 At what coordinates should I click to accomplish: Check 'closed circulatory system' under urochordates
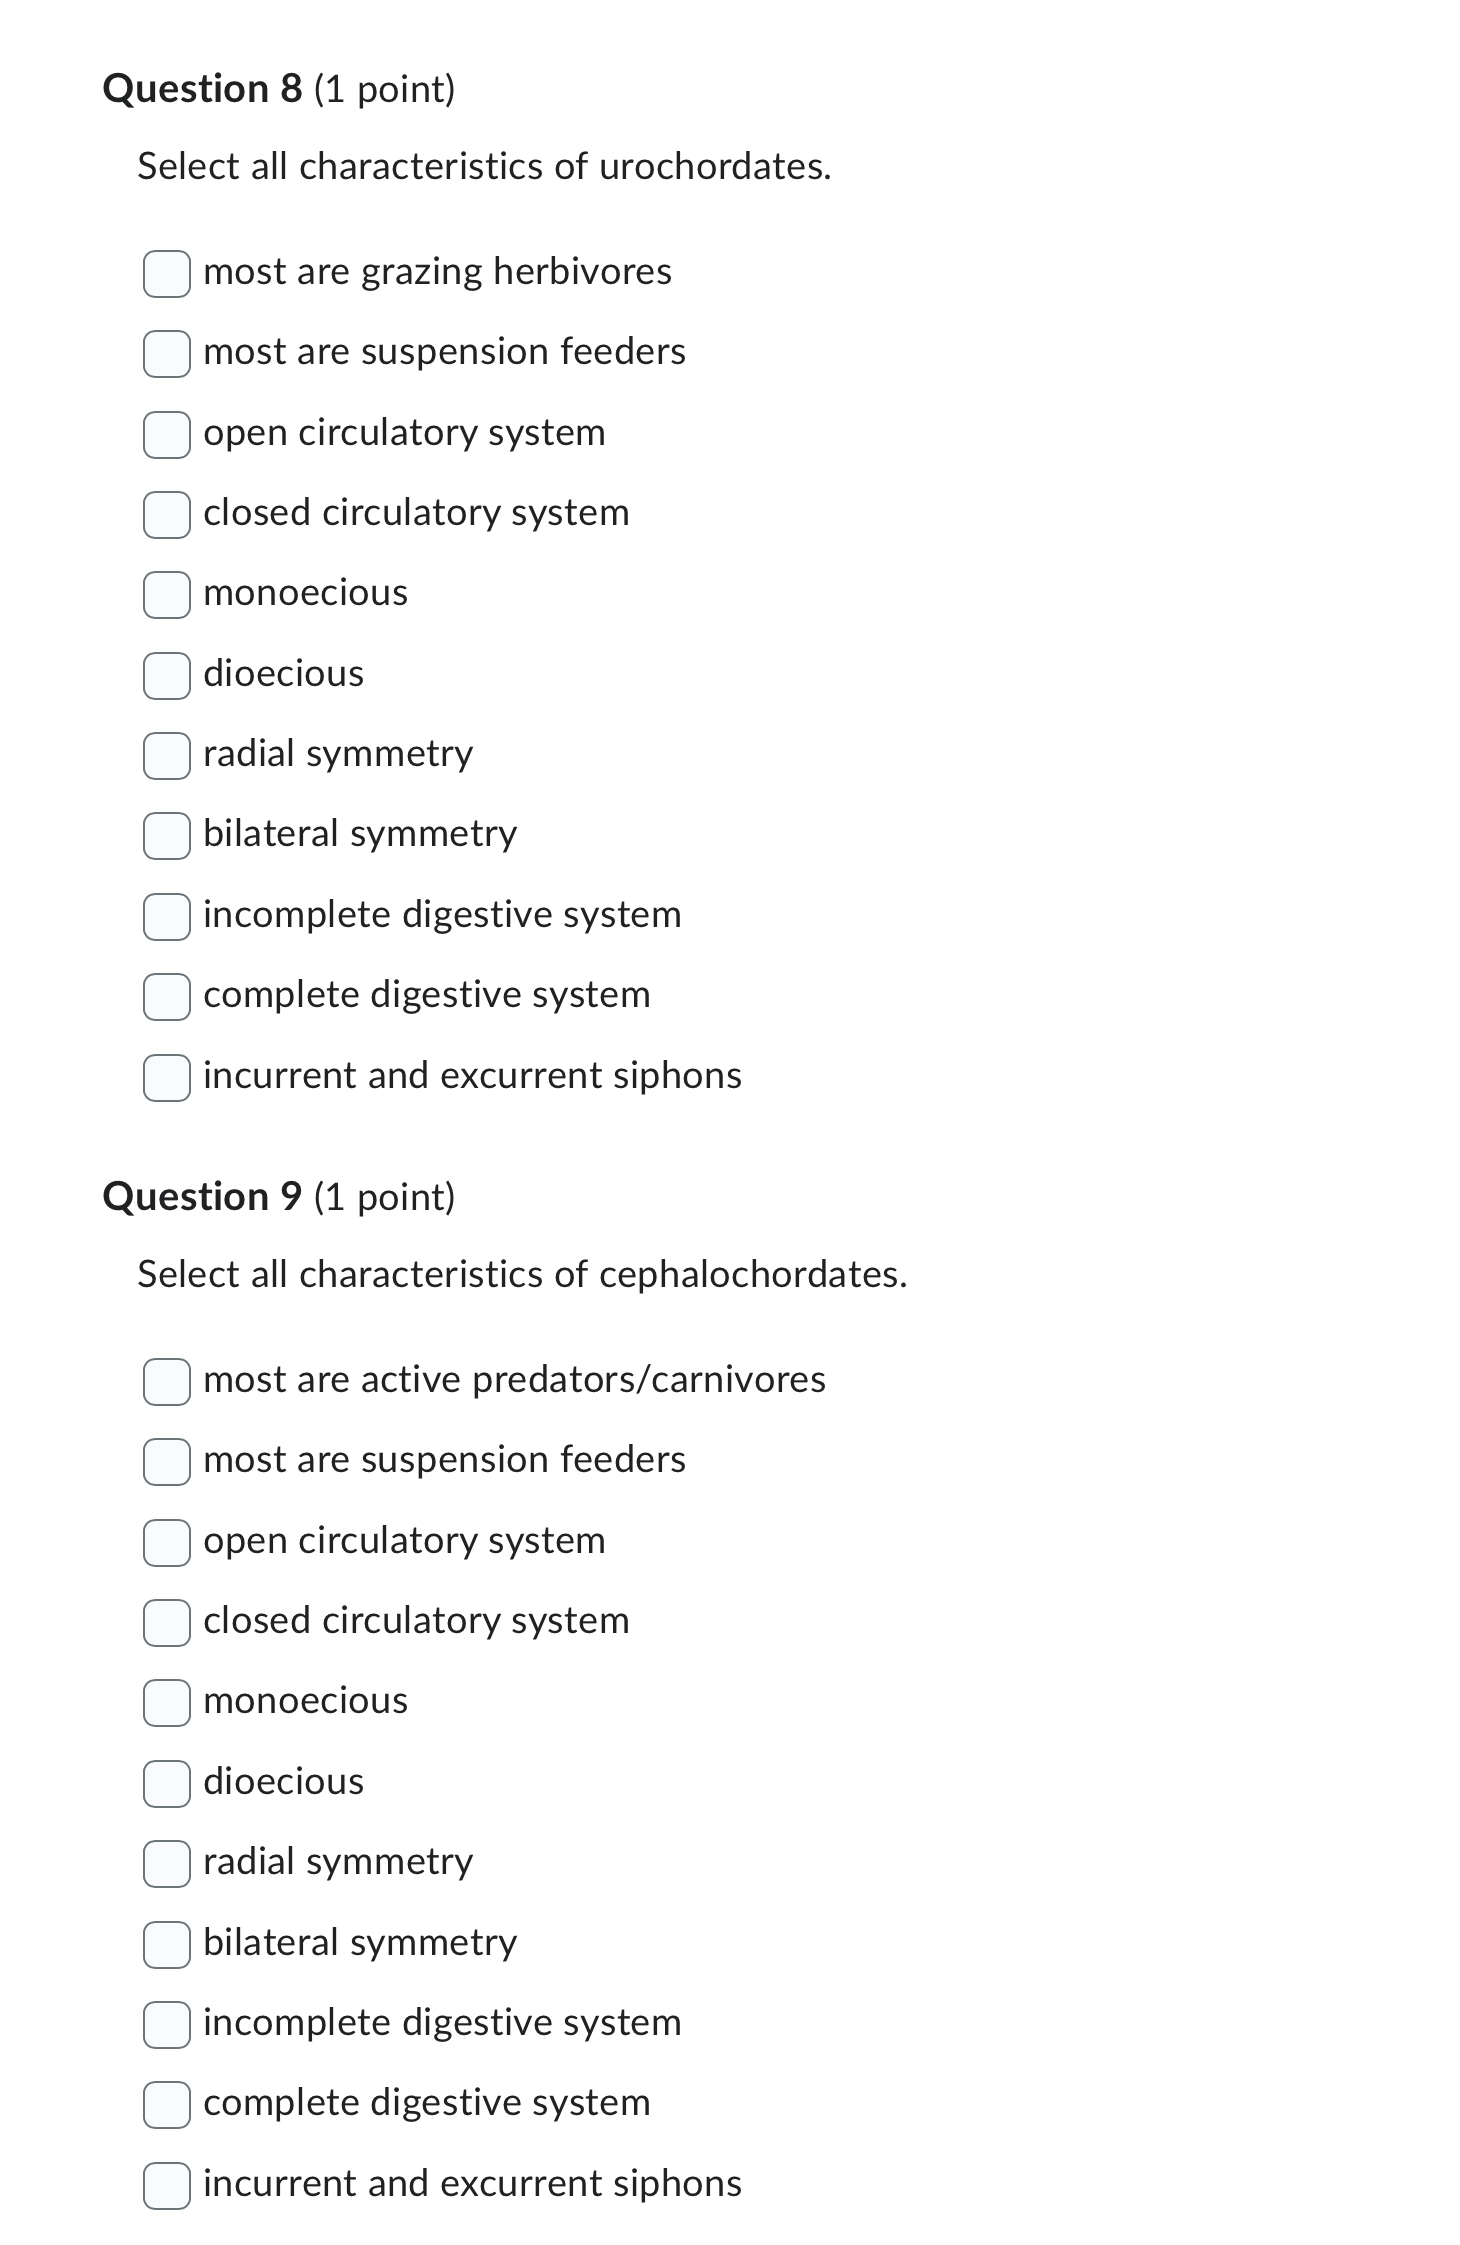[166, 515]
